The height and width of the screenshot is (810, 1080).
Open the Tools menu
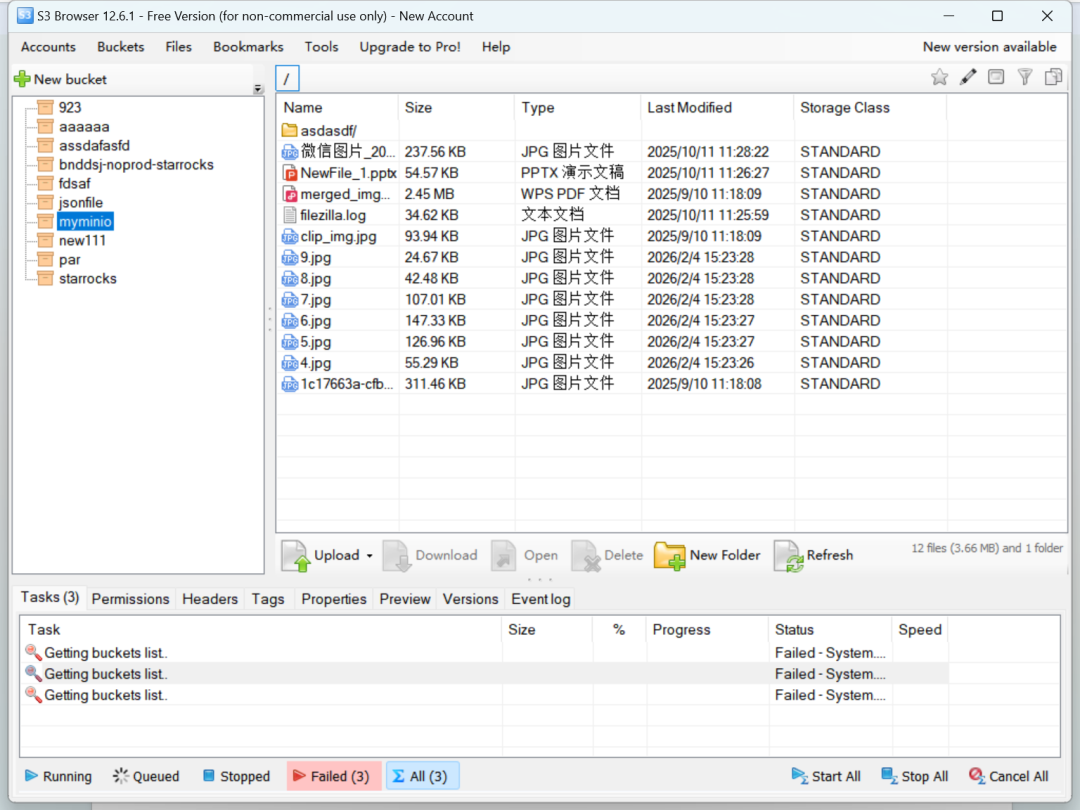(x=322, y=47)
